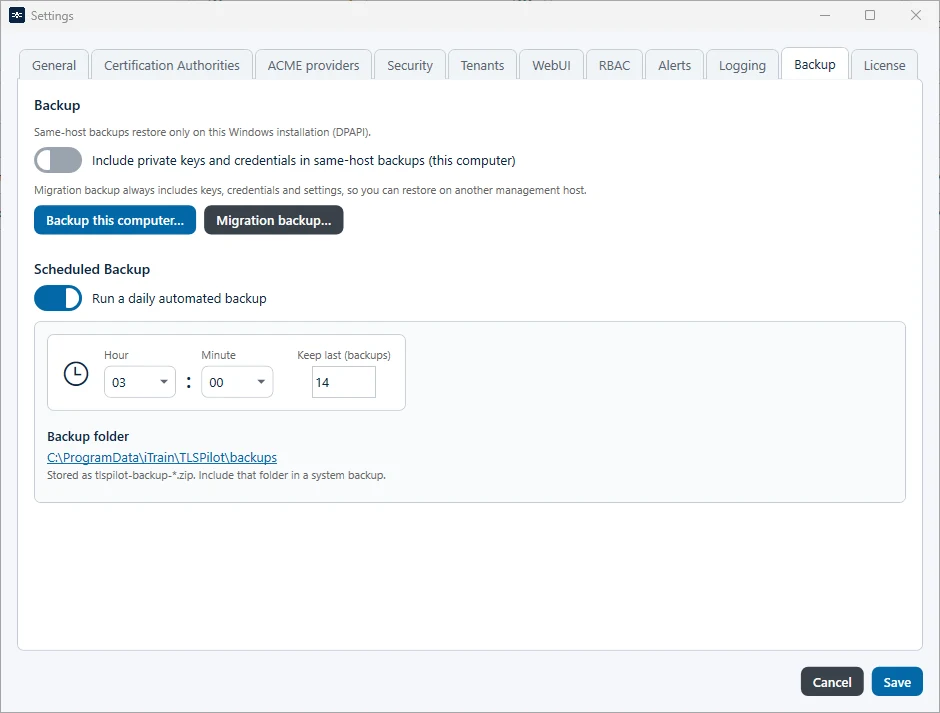
Task: Switch to the WebUI tab
Action: (551, 65)
